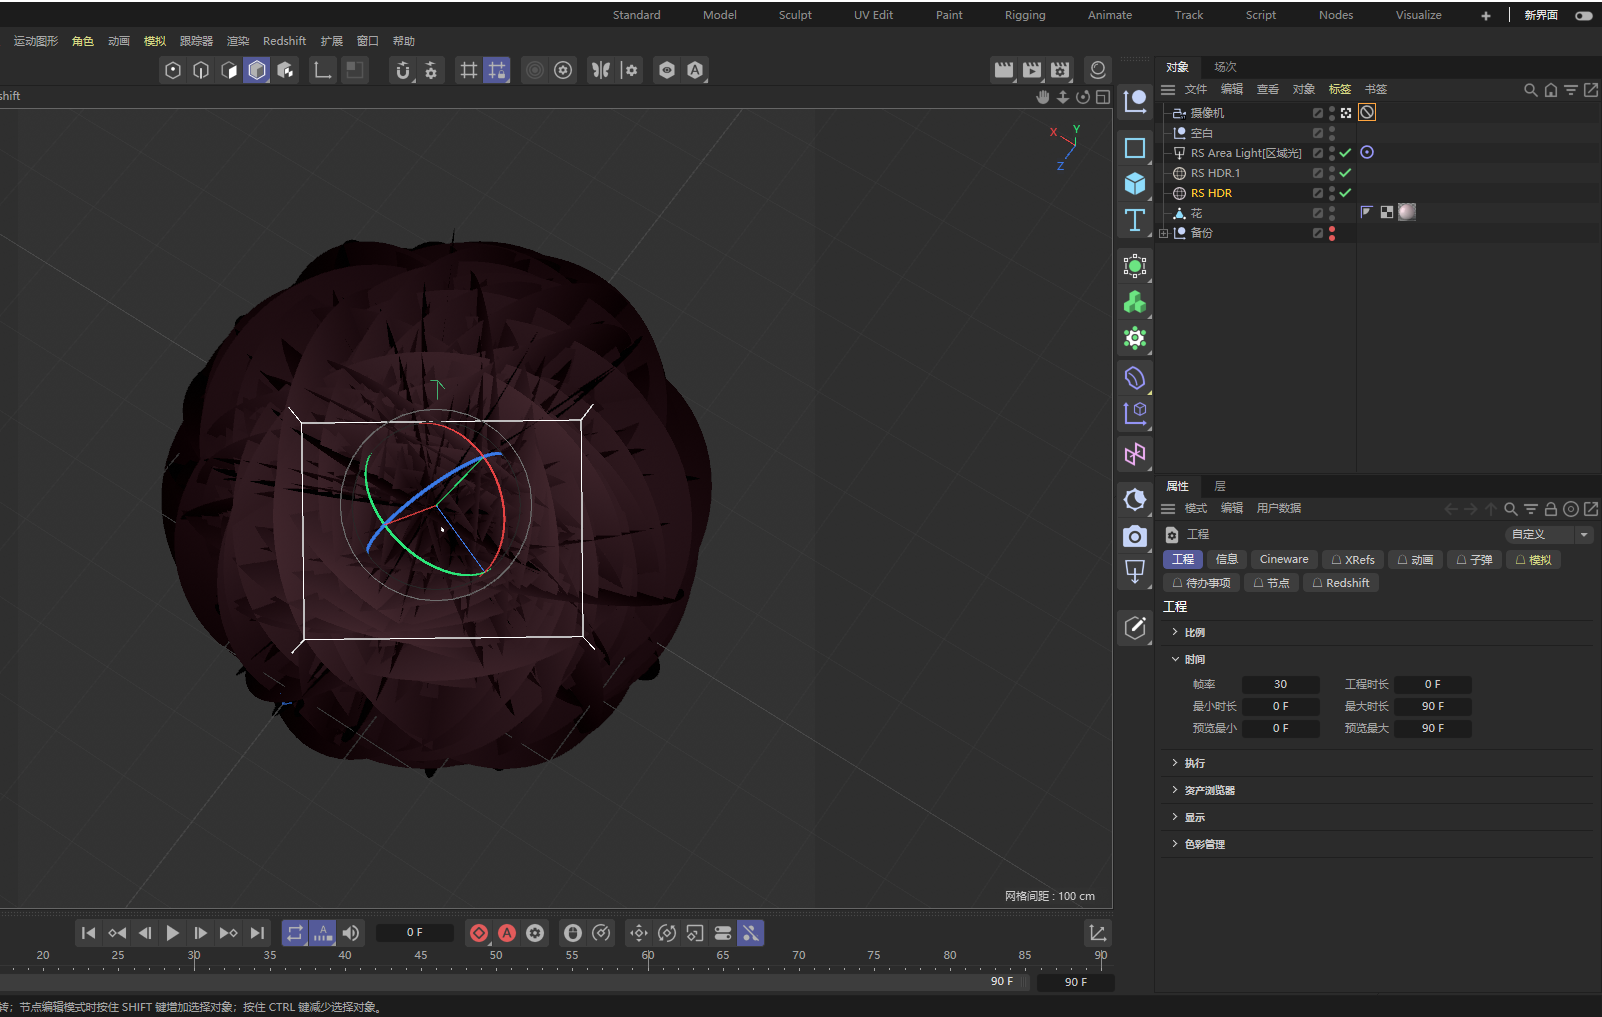
Task: Open the 渲染 menu
Action: tap(238, 41)
